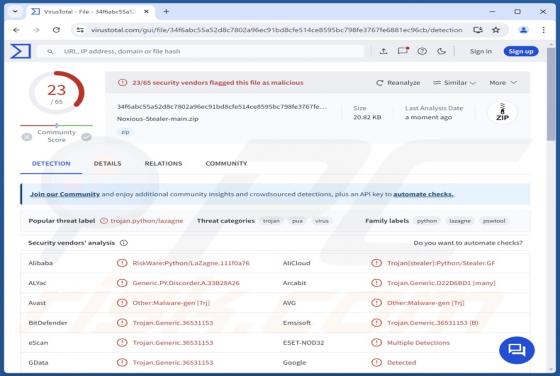The image size is (560, 376).
Task: Click the pswtool family label
Action: 494,221
